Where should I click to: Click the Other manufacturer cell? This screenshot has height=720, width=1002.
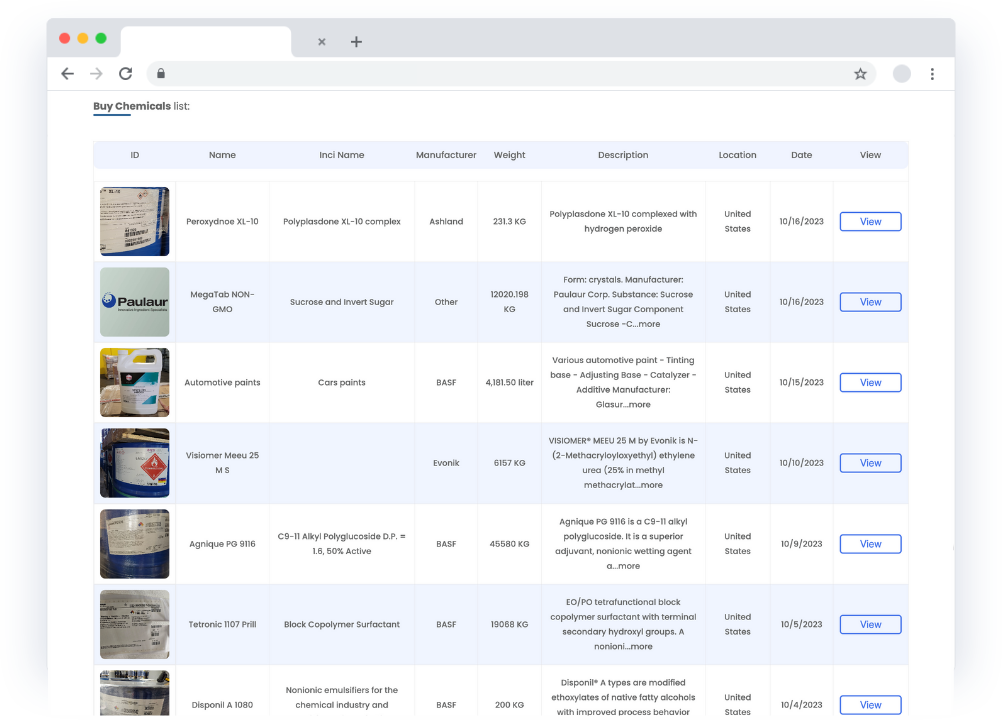click(446, 302)
